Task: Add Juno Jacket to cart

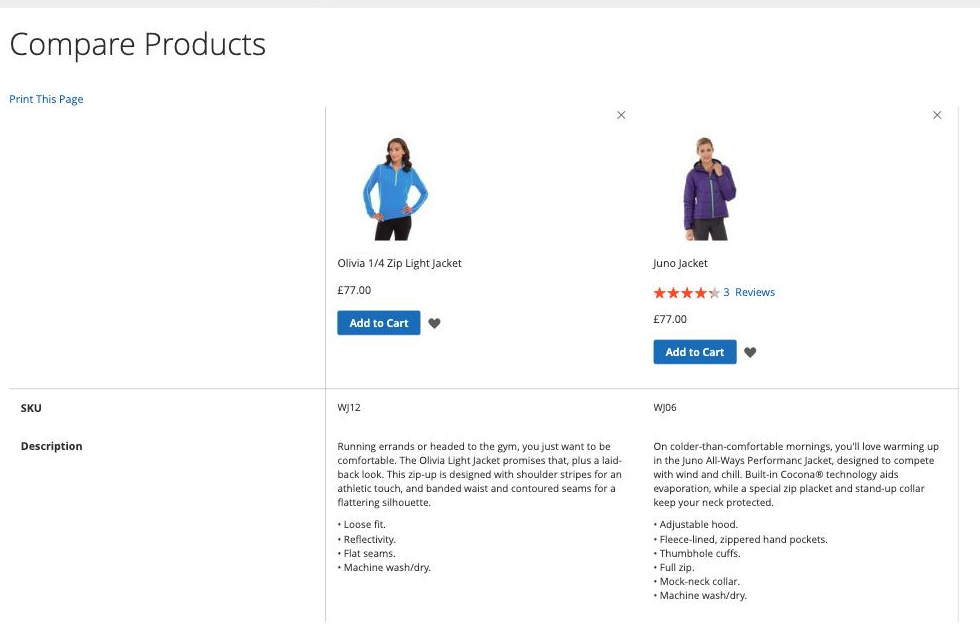Action: coord(695,352)
